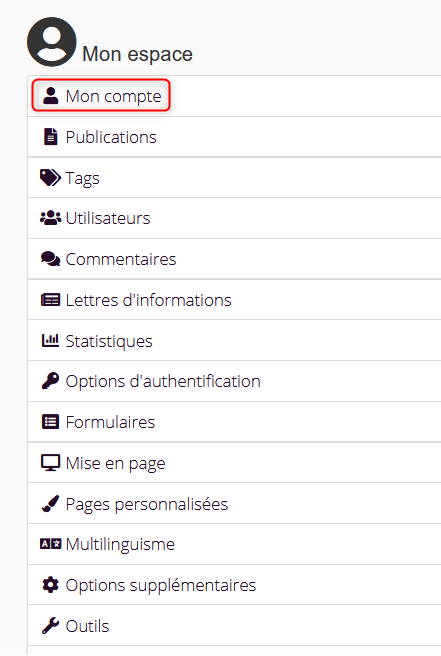
Task: Click the bar chart icon for Statistiques
Action: (x=50, y=341)
